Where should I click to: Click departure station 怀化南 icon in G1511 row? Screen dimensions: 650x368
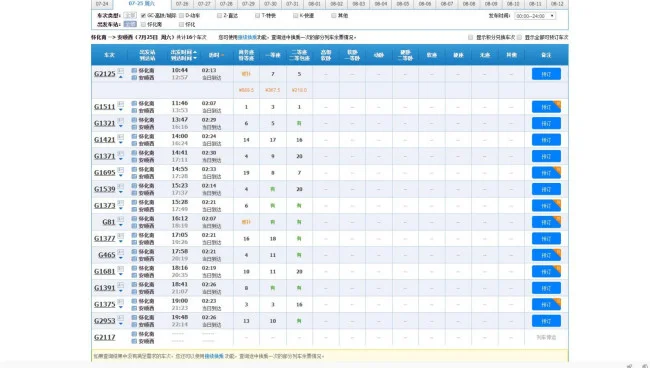(x=134, y=103)
